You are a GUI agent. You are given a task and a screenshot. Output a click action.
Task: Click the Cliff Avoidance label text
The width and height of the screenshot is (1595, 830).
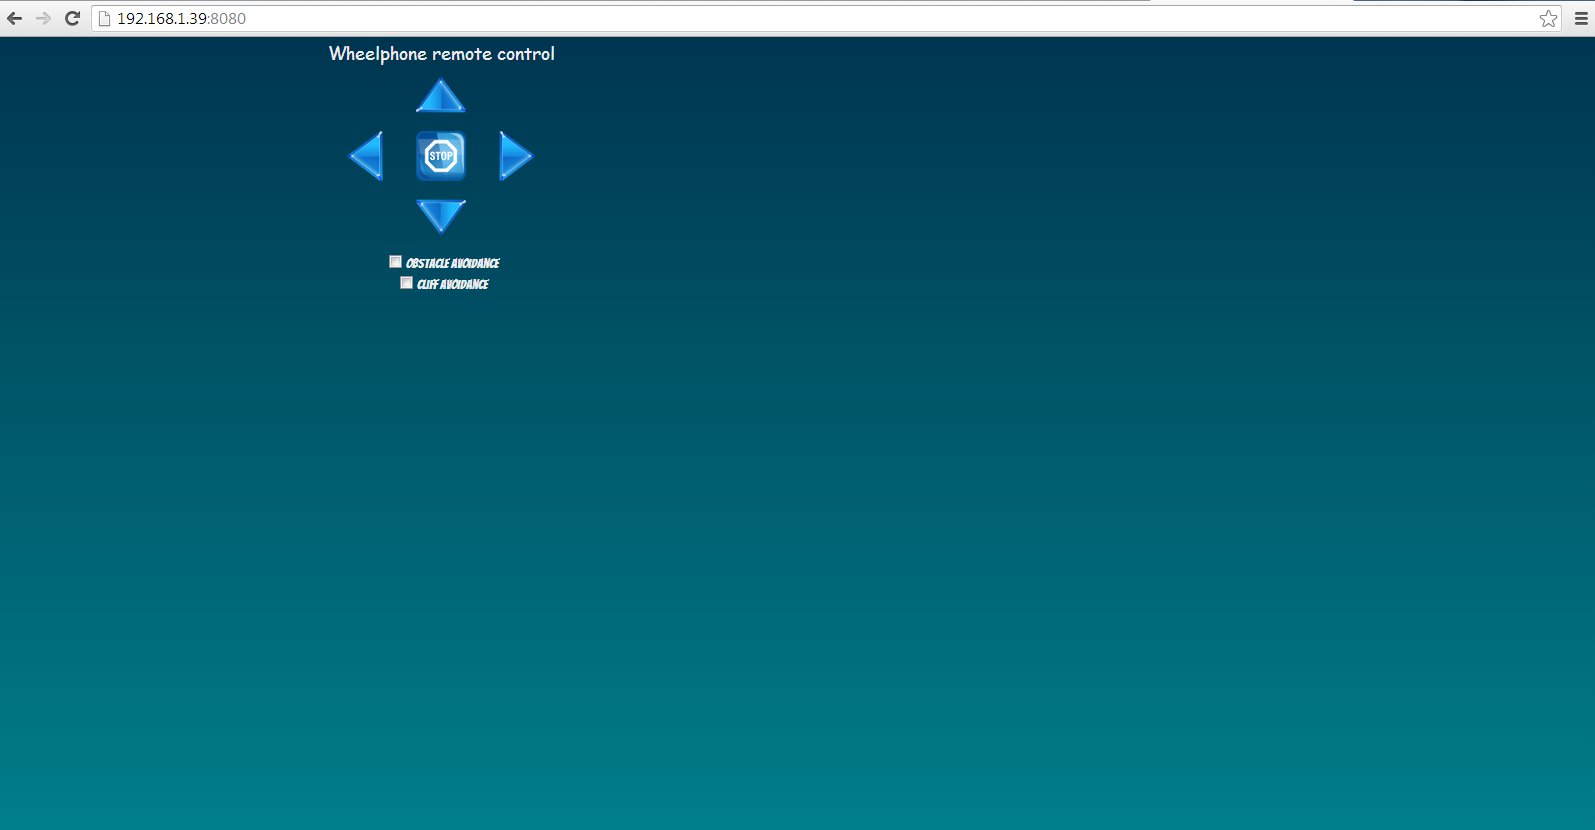click(453, 284)
